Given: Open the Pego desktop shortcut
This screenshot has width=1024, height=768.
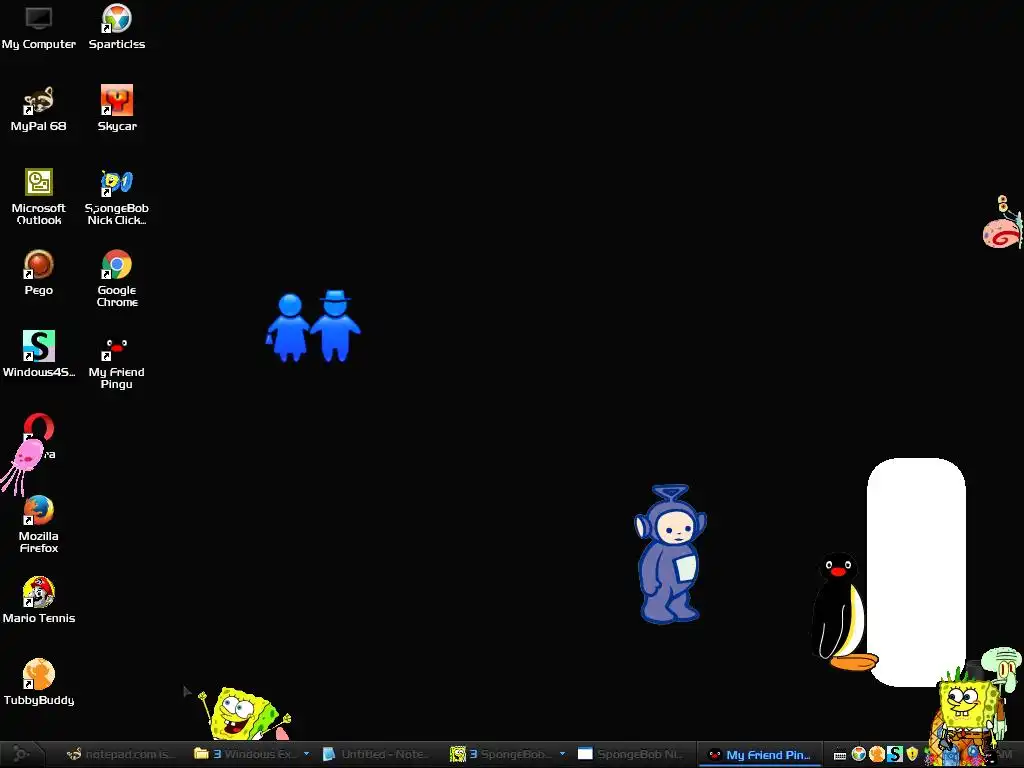Looking at the screenshot, I should click(x=39, y=273).
